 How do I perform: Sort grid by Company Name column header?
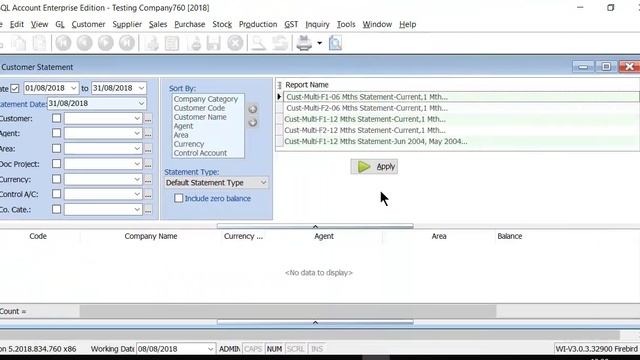click(x=151, y=236)
